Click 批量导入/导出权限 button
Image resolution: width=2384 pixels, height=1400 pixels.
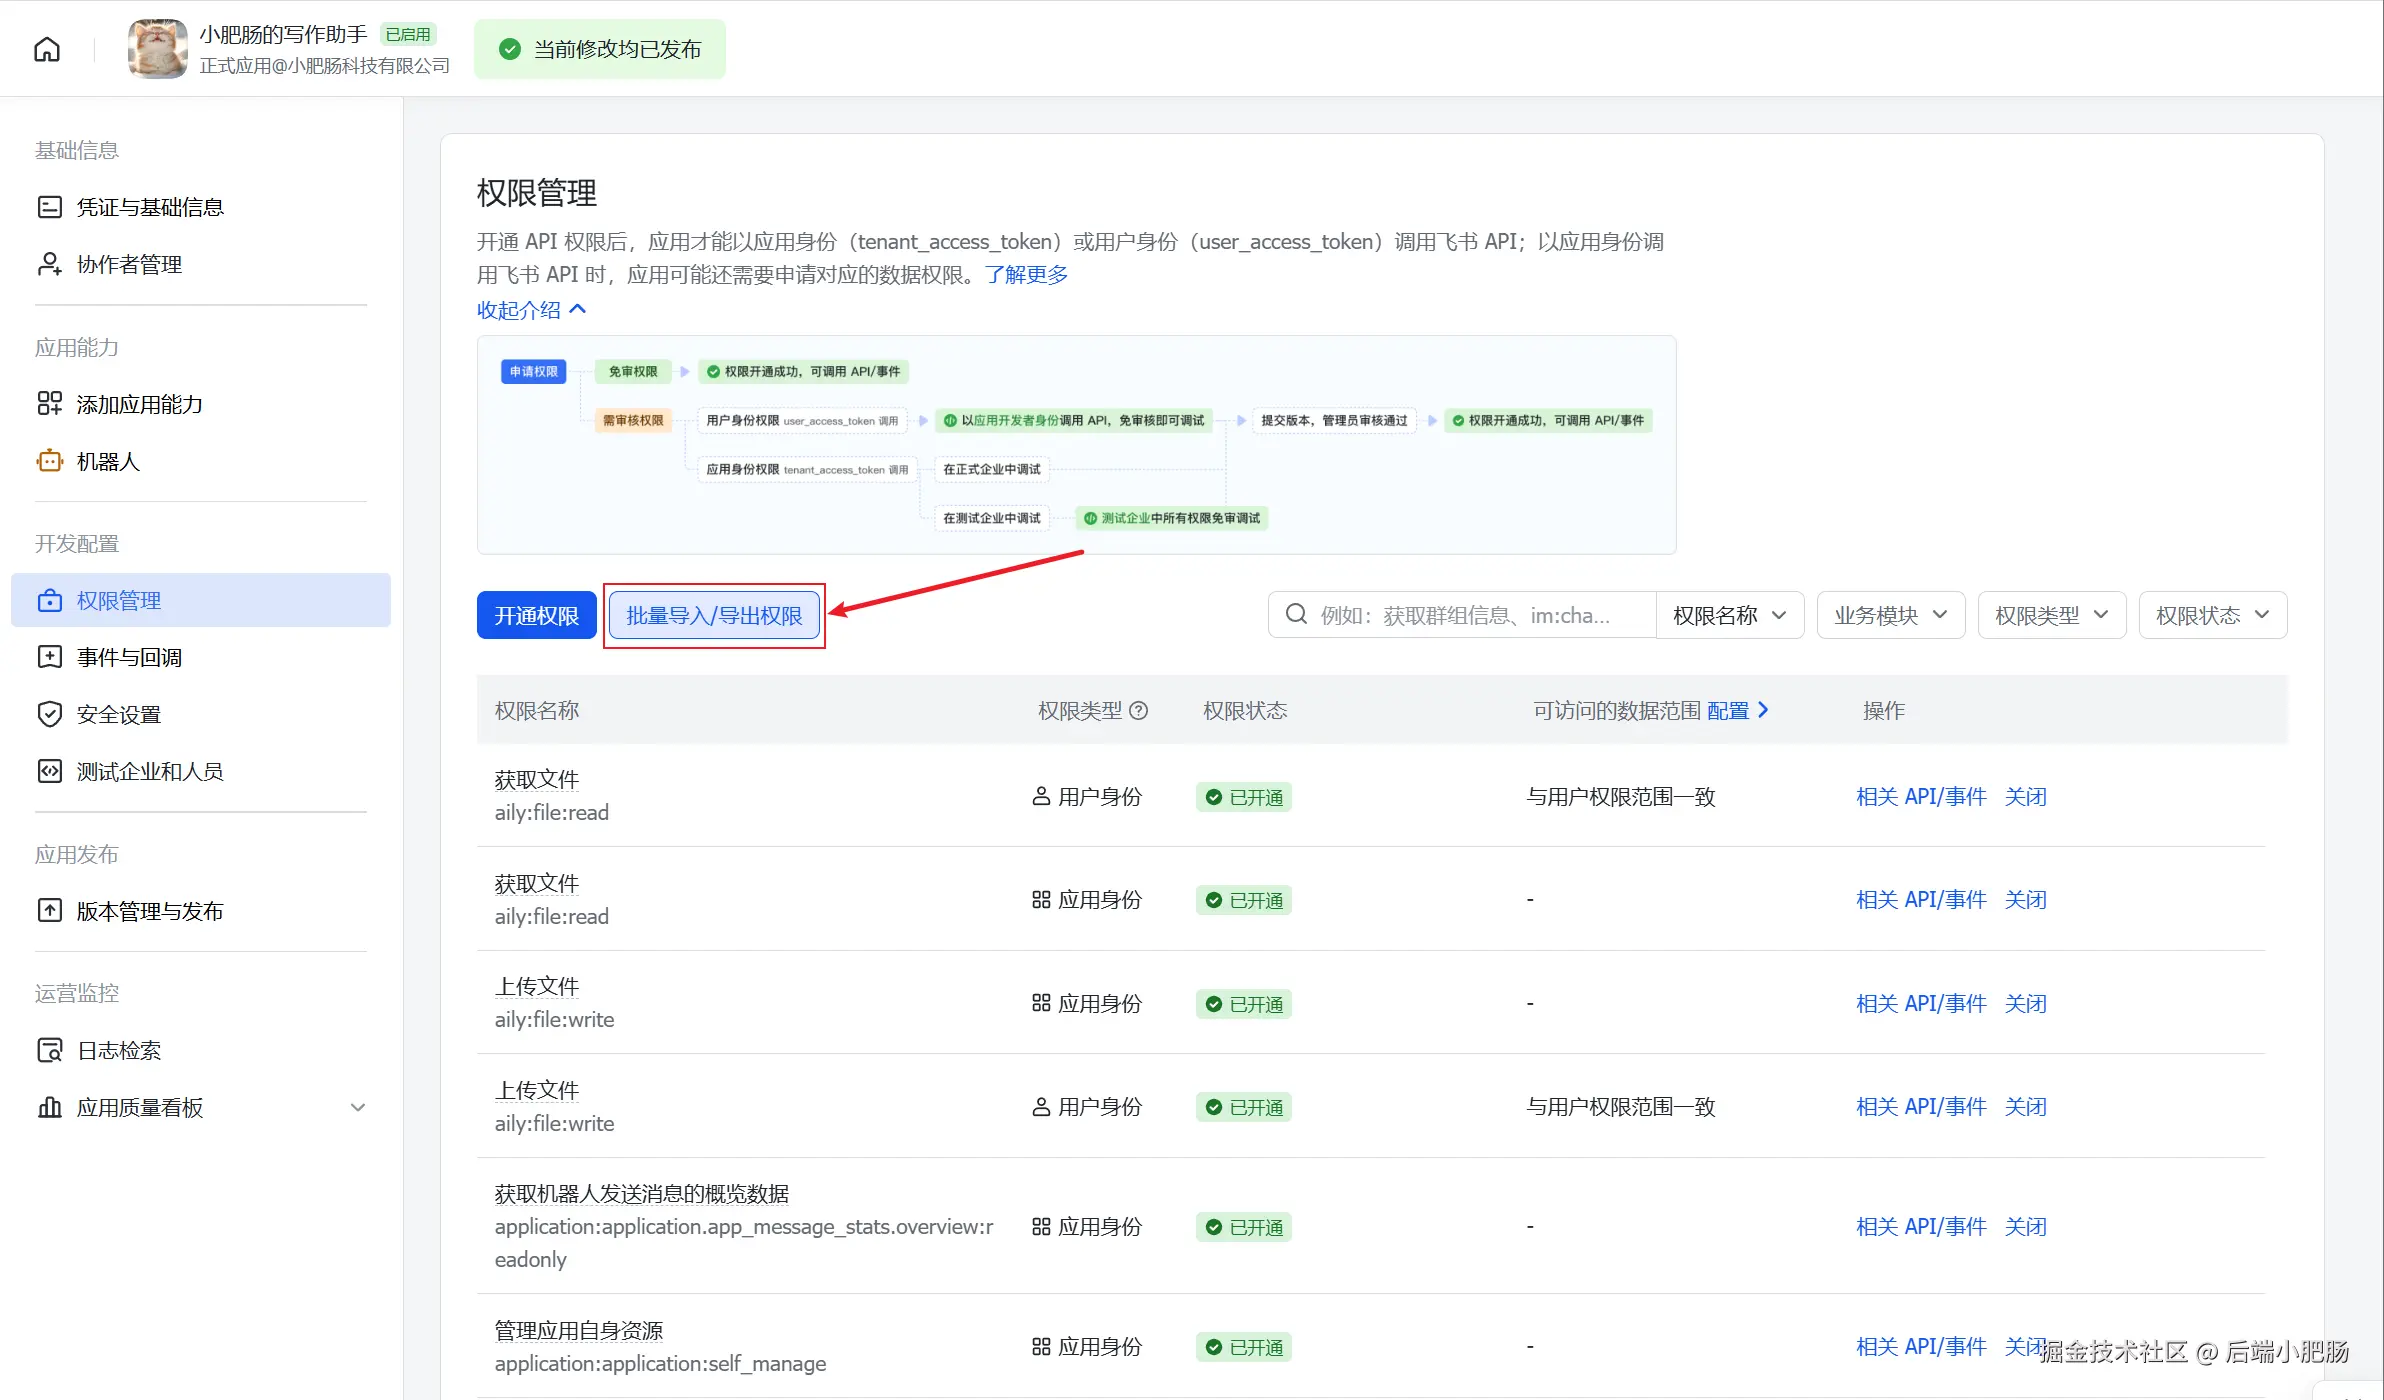pos(714,615)
